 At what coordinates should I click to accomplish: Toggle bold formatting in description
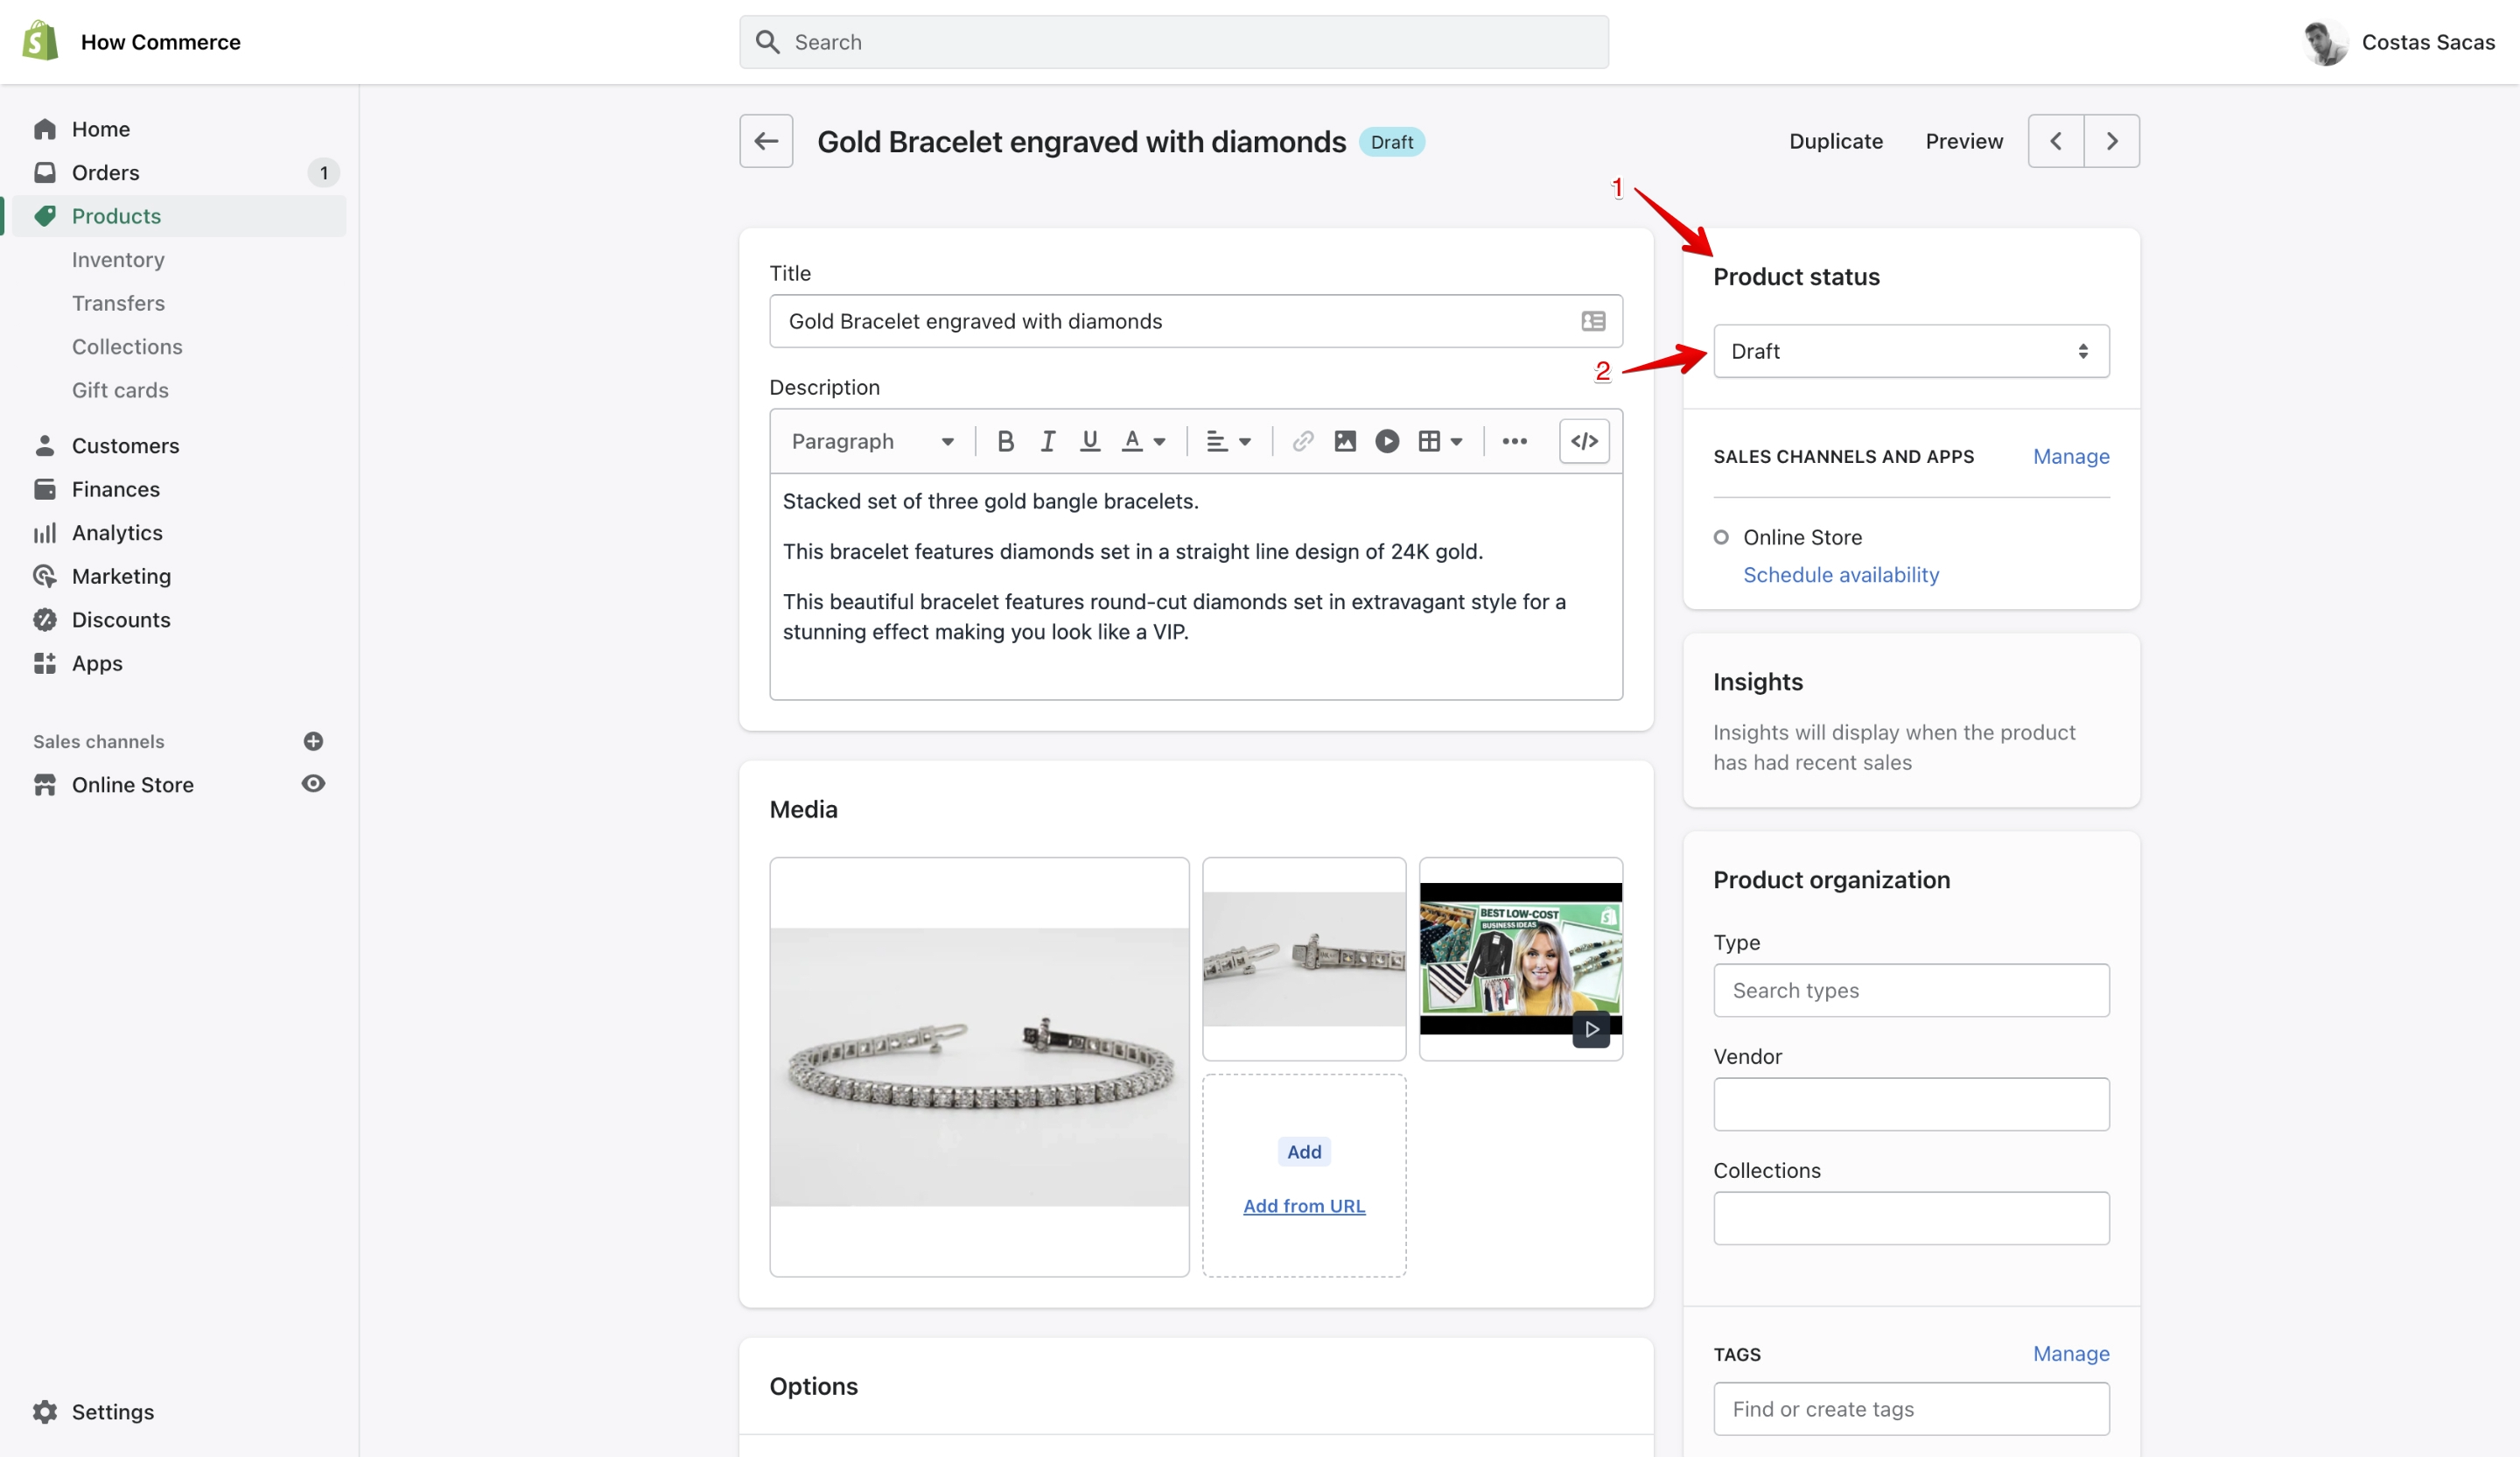(1006, 441)
